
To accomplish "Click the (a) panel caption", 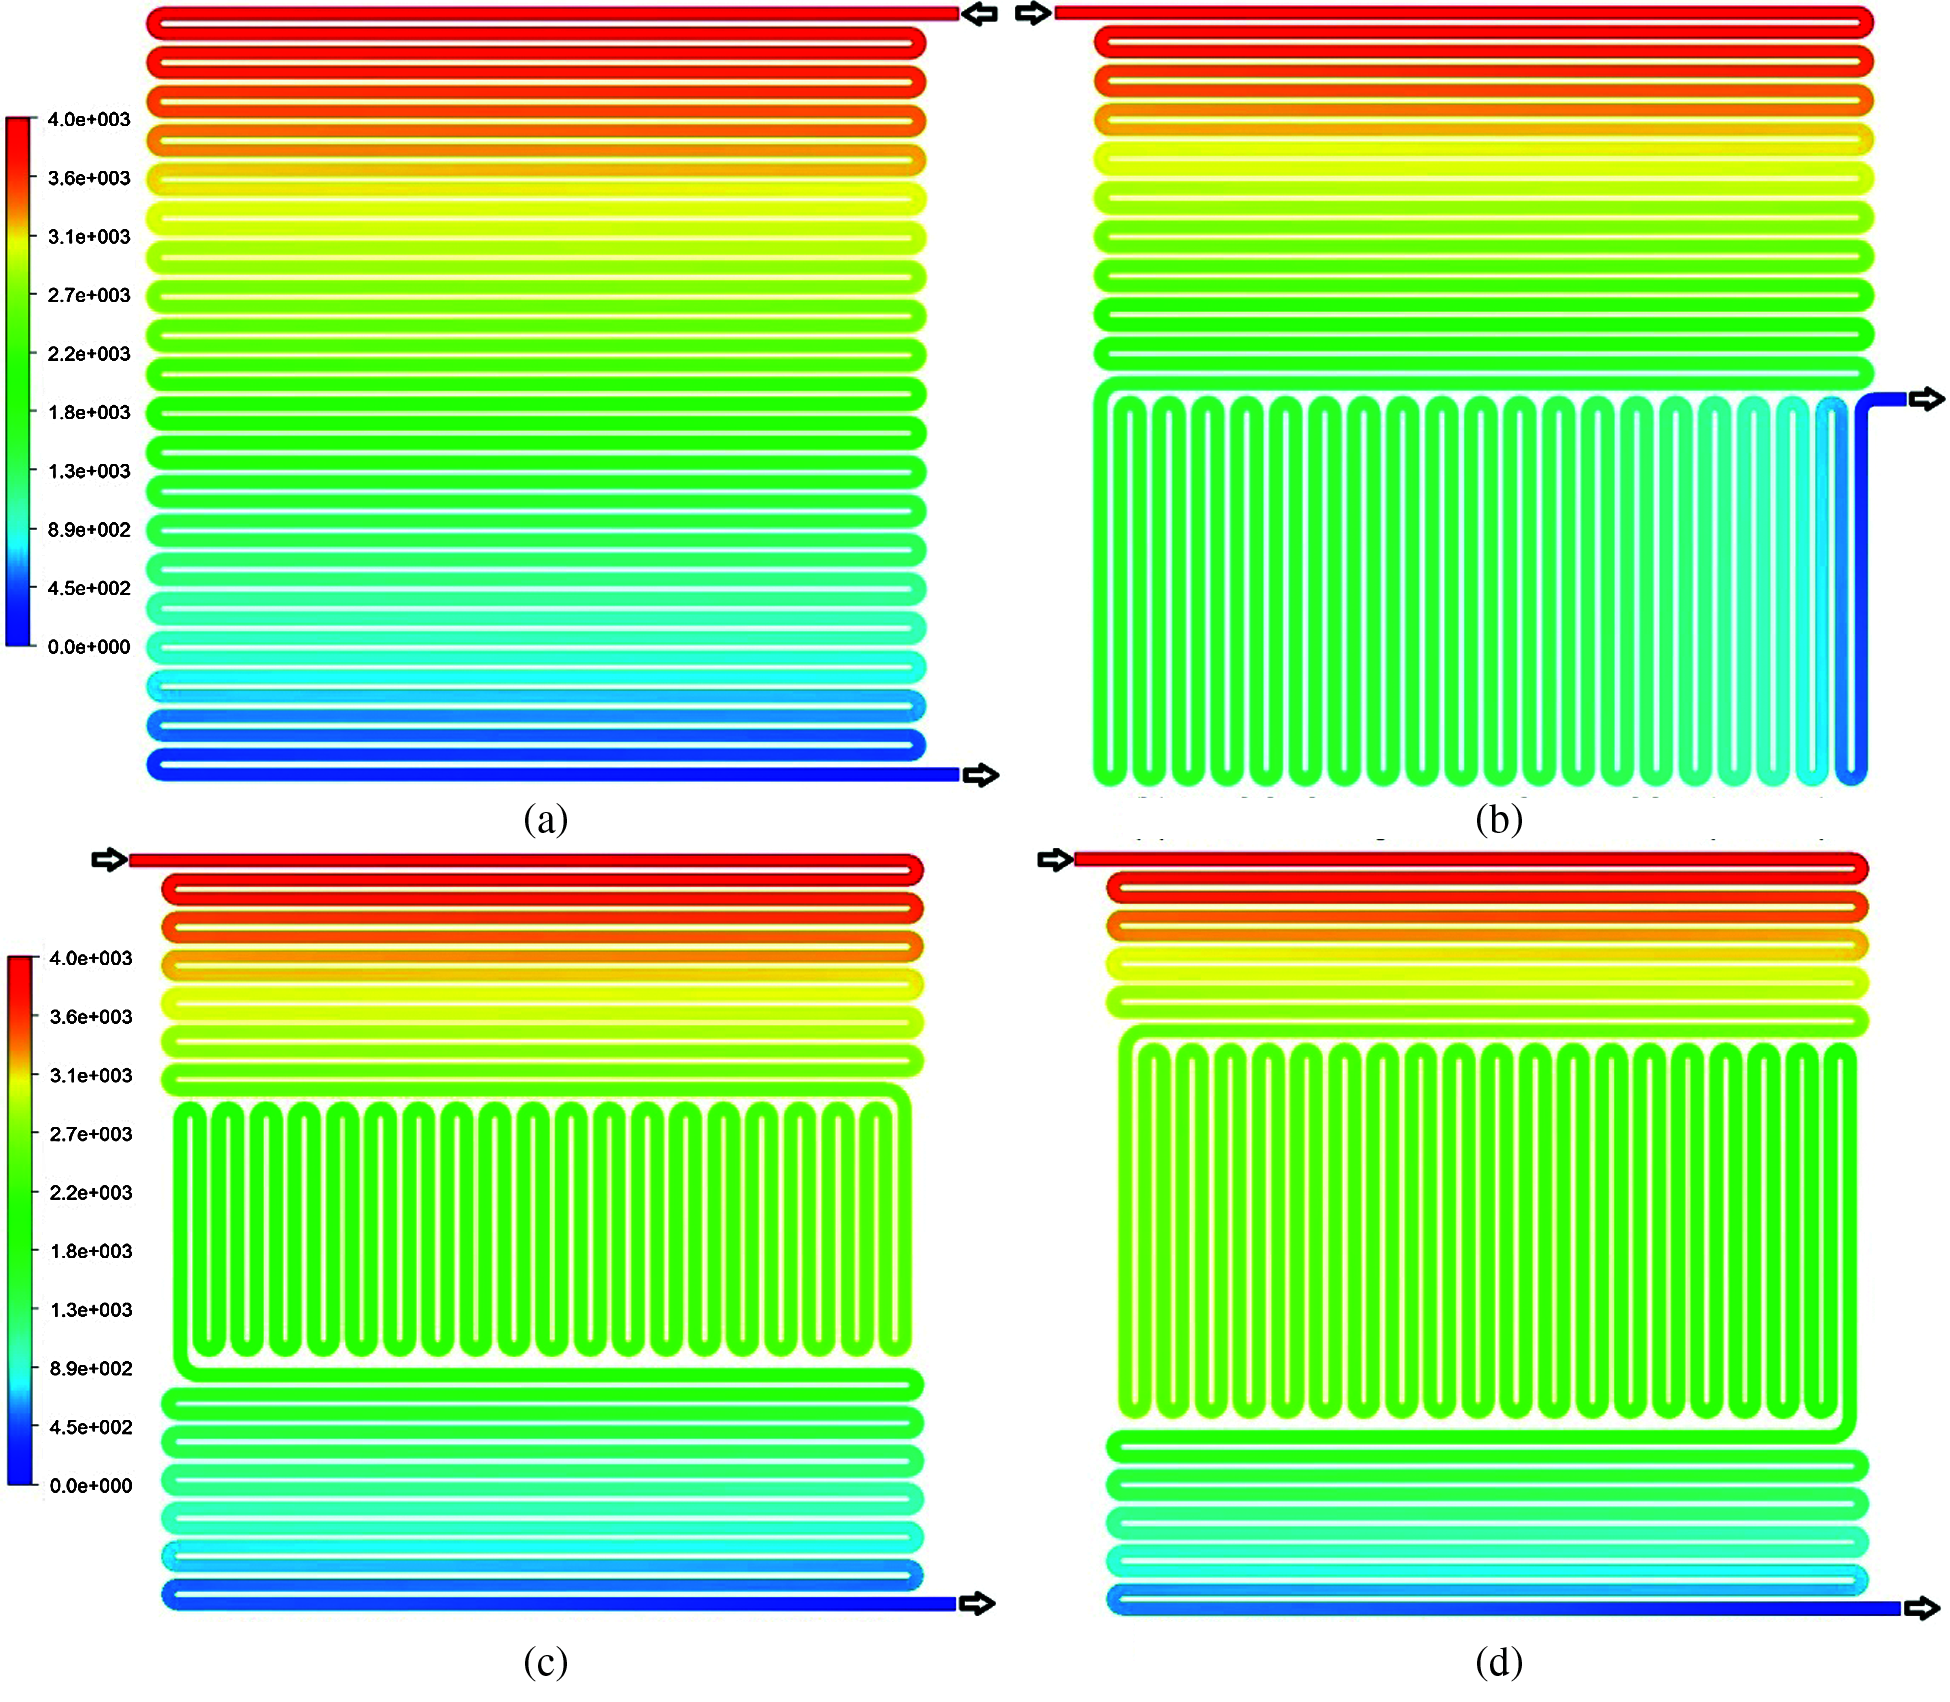I will (546, 819).
